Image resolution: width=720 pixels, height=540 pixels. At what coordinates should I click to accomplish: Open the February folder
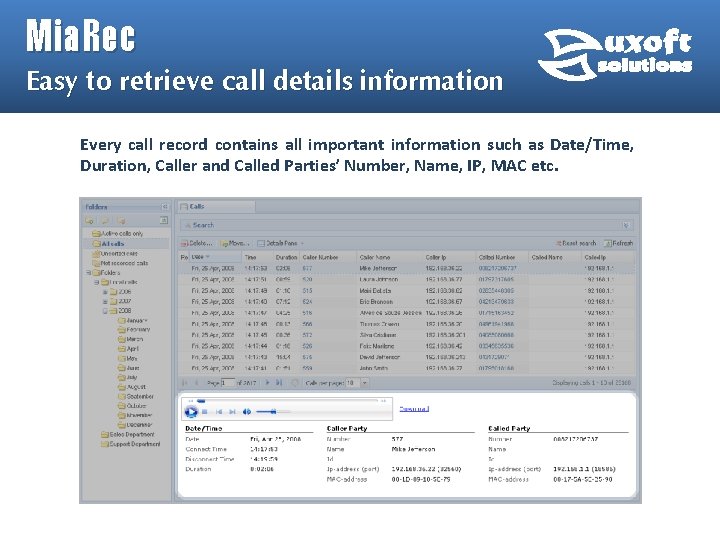click(x=134, y=330)
